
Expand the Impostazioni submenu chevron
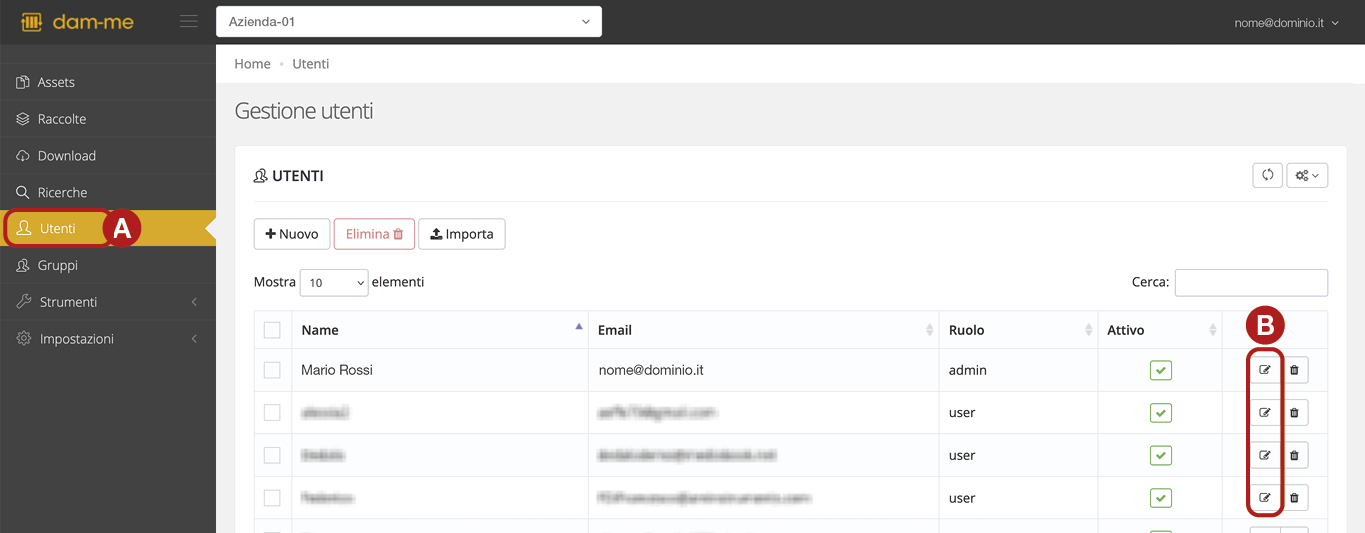194,339
